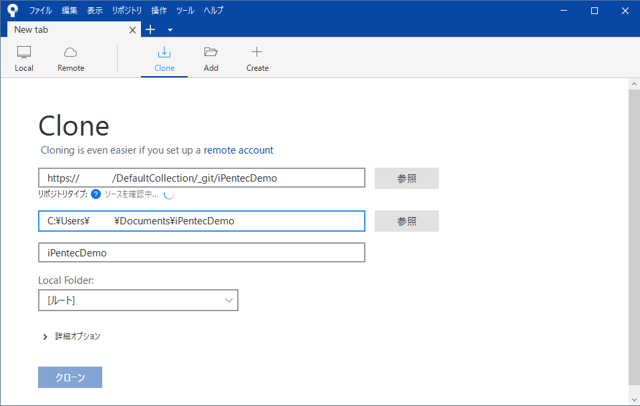Follow the remote account link
The image size is (640, 406).
238,150
